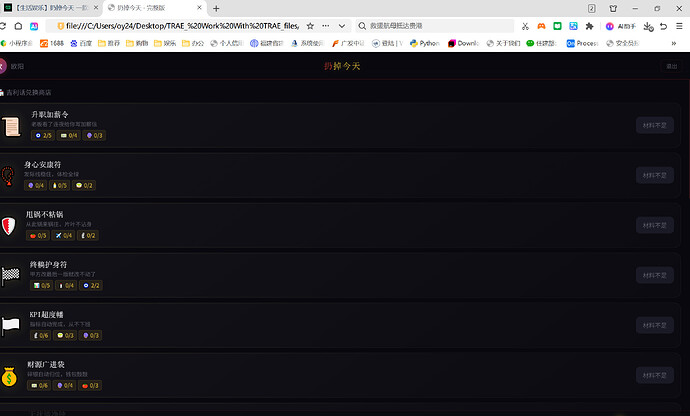
Task: Open the 1688 bookmark
Action: 52,43
